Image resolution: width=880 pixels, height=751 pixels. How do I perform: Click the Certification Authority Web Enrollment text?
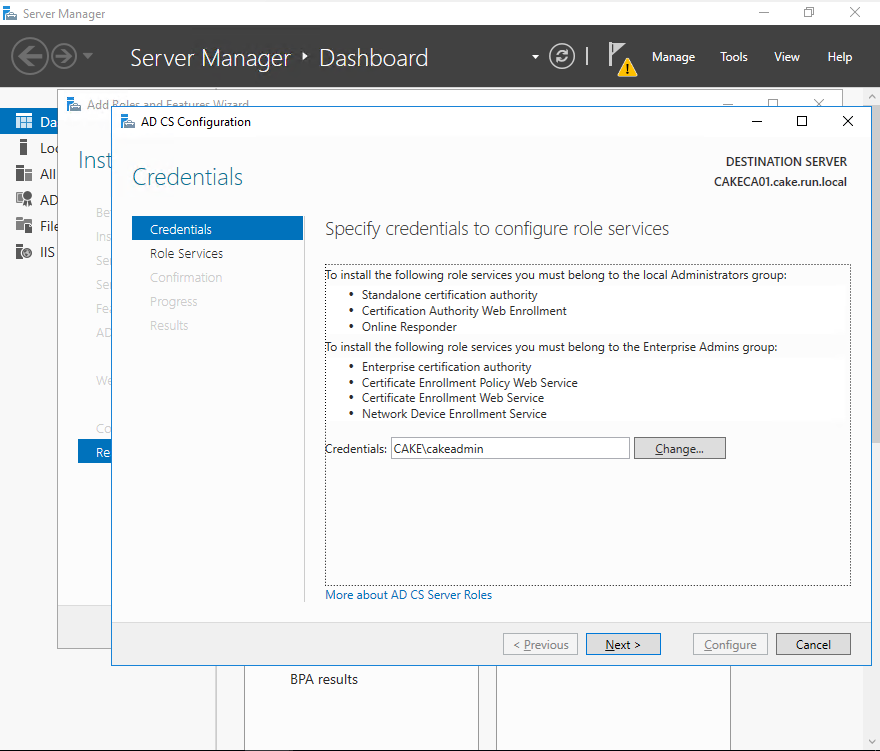[x=464, y=311]
